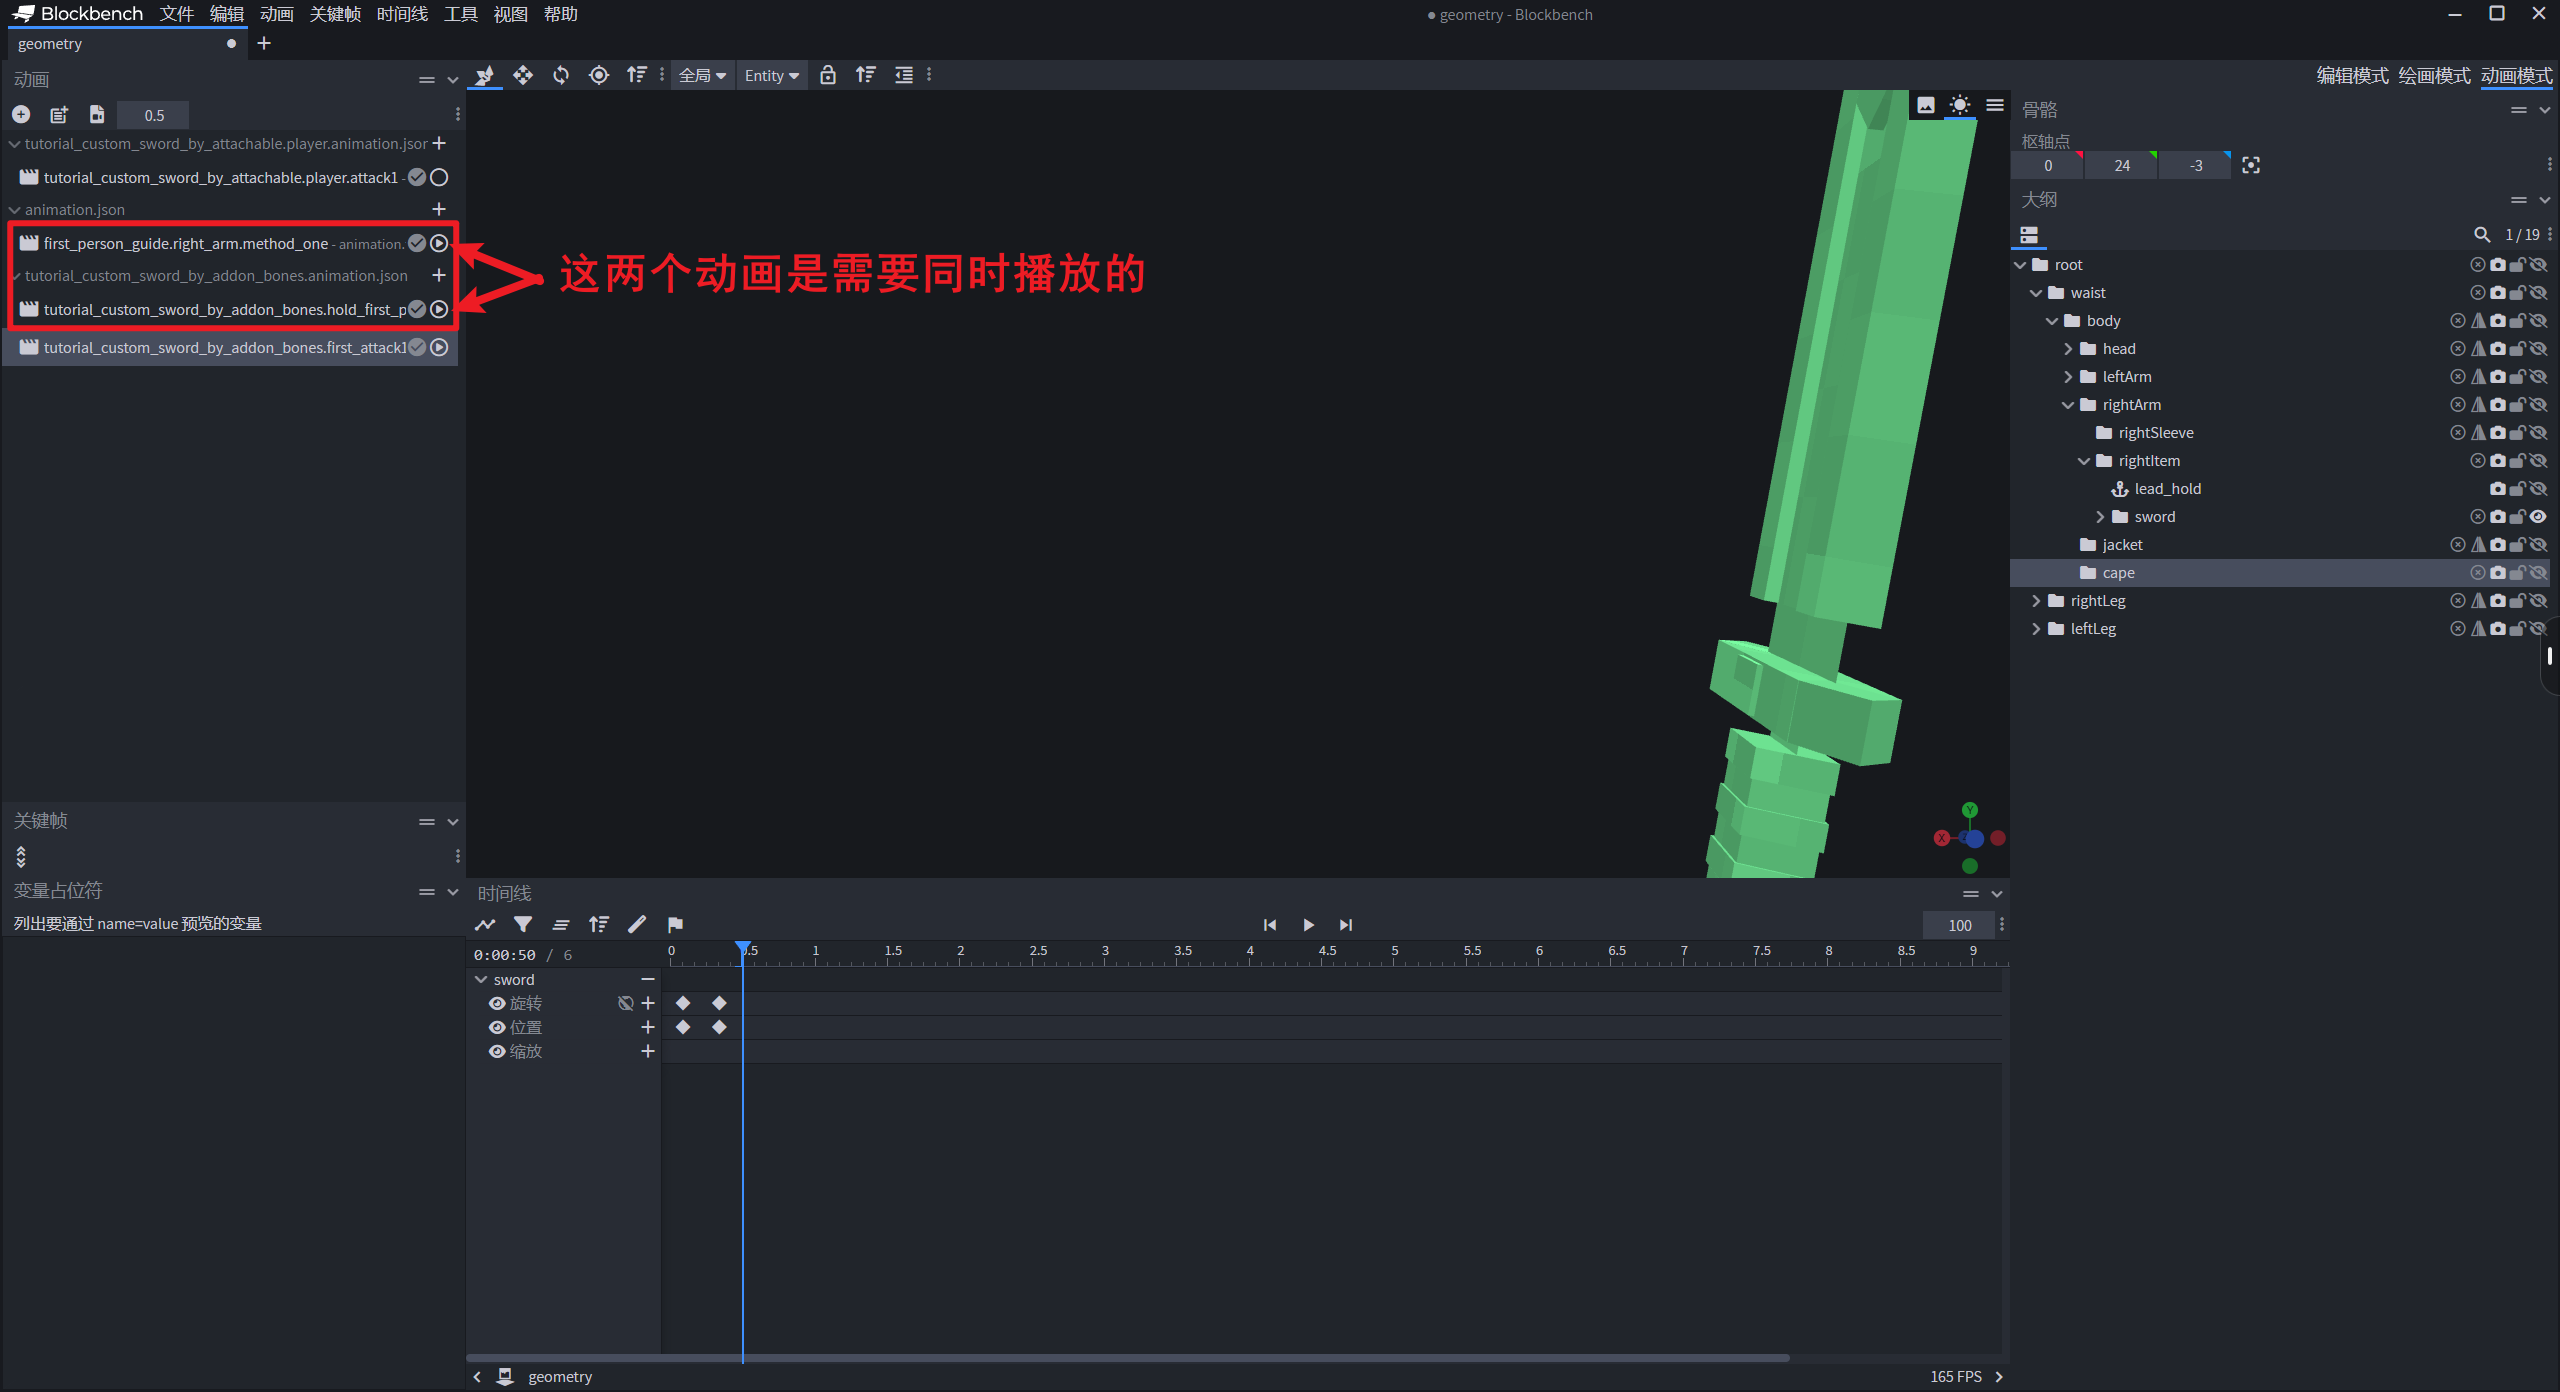
Task: Collapse the waist group
Action: (x=2036, y=293)
